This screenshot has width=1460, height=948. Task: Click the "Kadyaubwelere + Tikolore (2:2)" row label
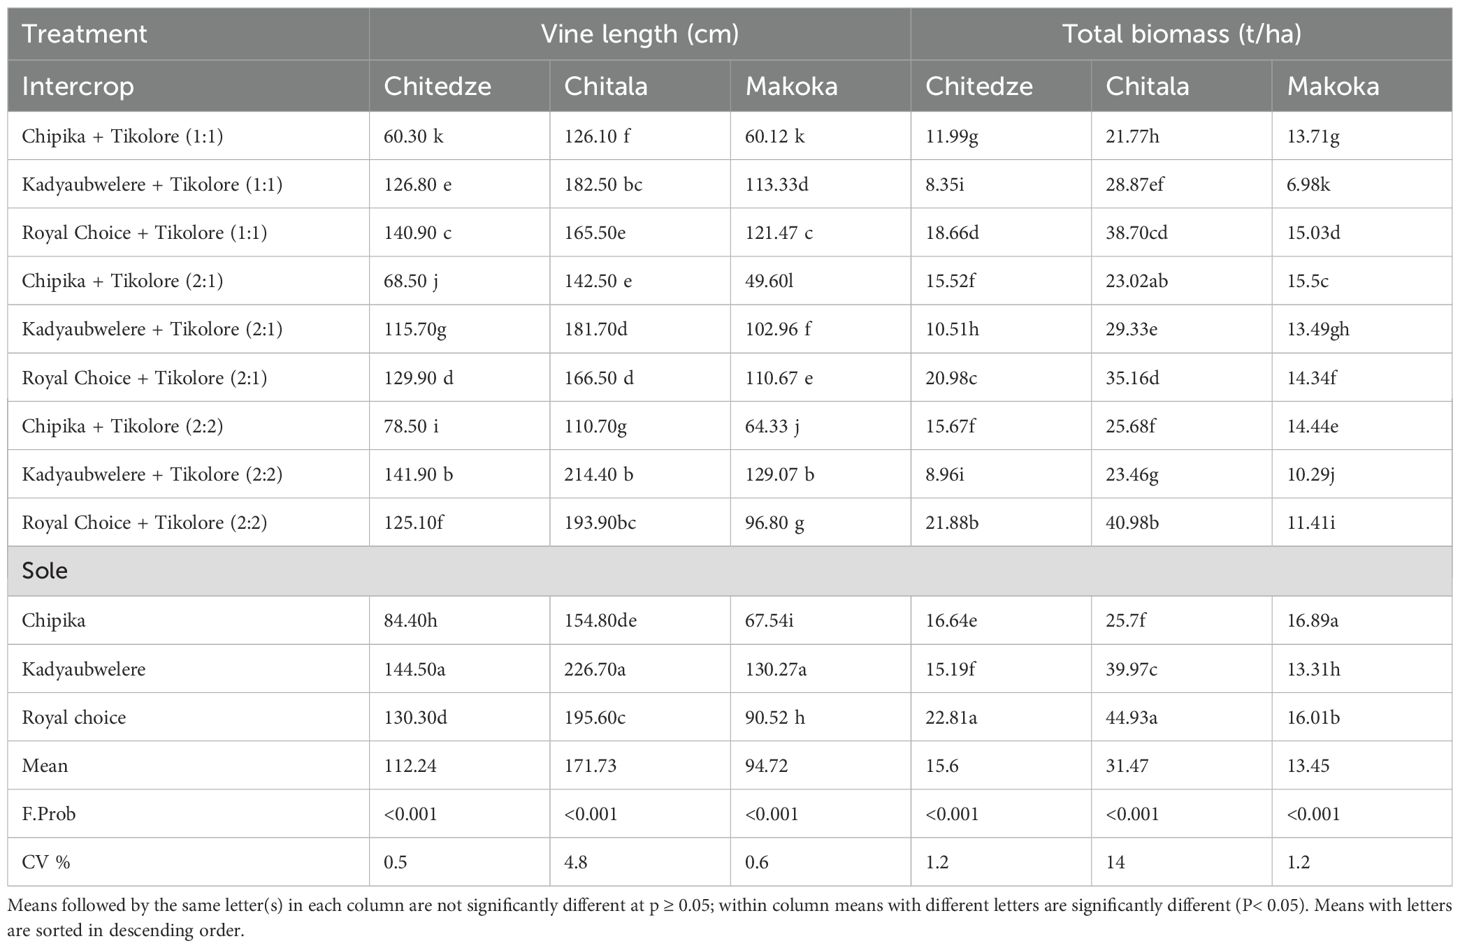pos(152,474)
